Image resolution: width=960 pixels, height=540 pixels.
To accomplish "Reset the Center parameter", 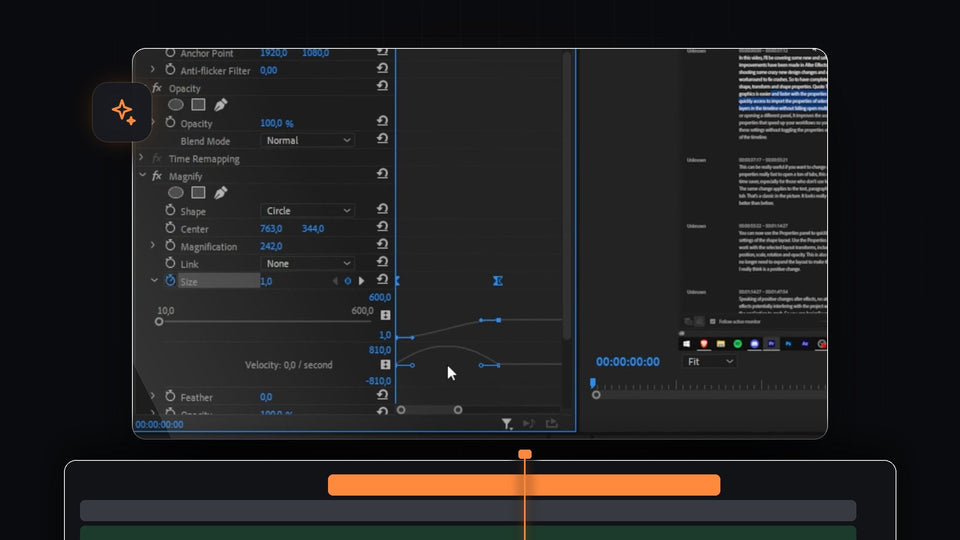I will [x=382, y=227].
